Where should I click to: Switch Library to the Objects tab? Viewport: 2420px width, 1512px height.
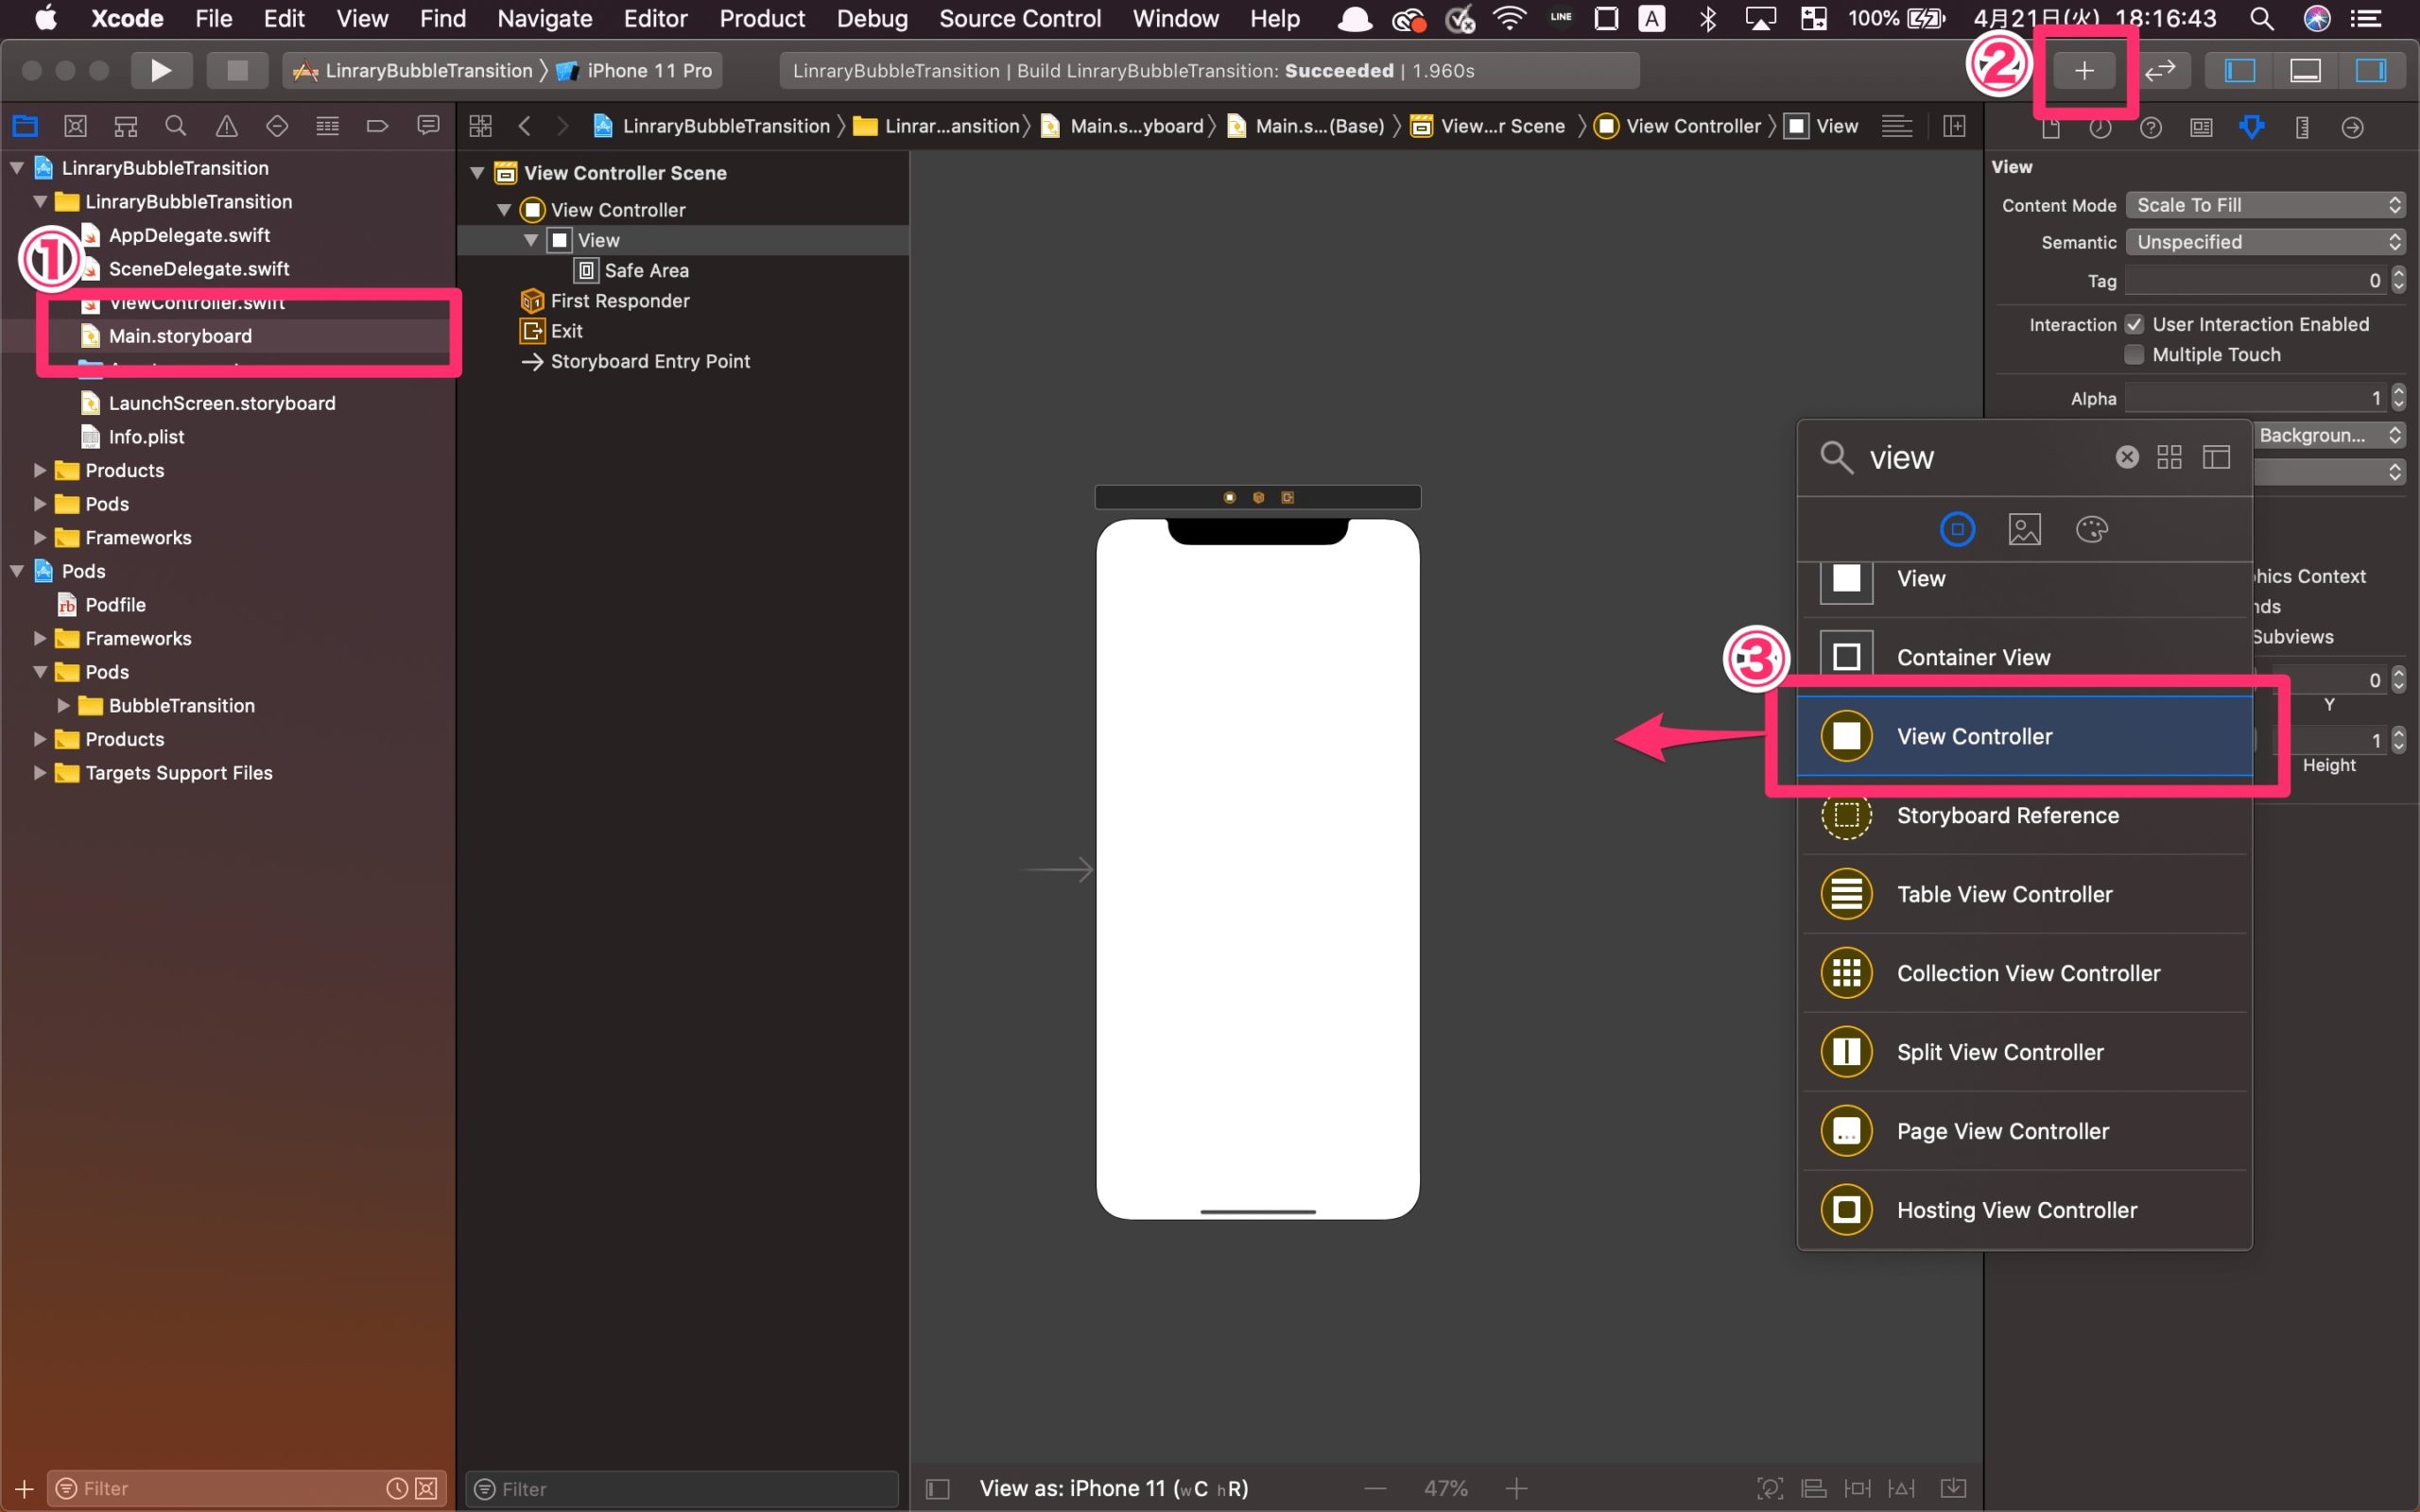point(1957,529)
